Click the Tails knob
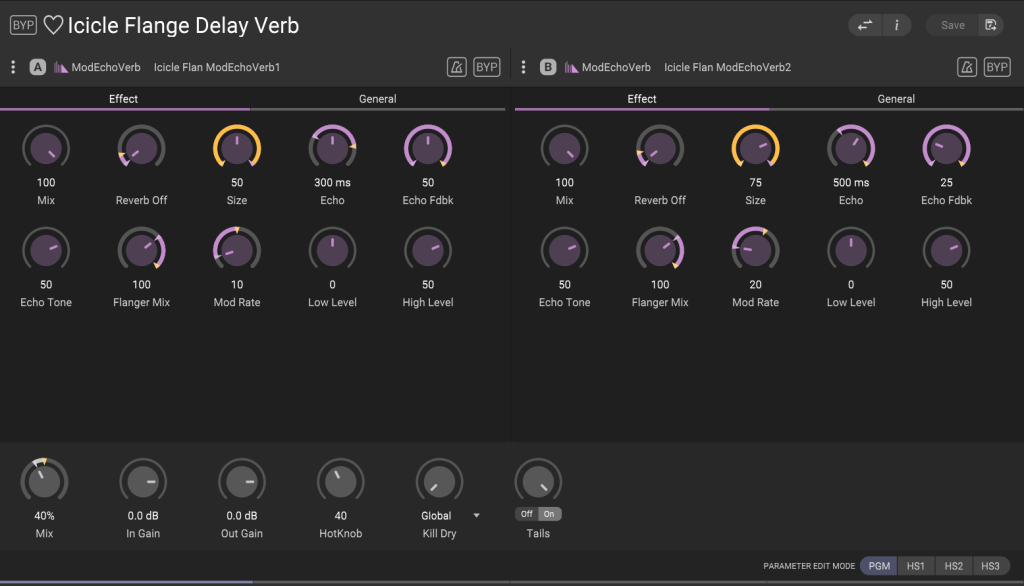 (538, 482)
